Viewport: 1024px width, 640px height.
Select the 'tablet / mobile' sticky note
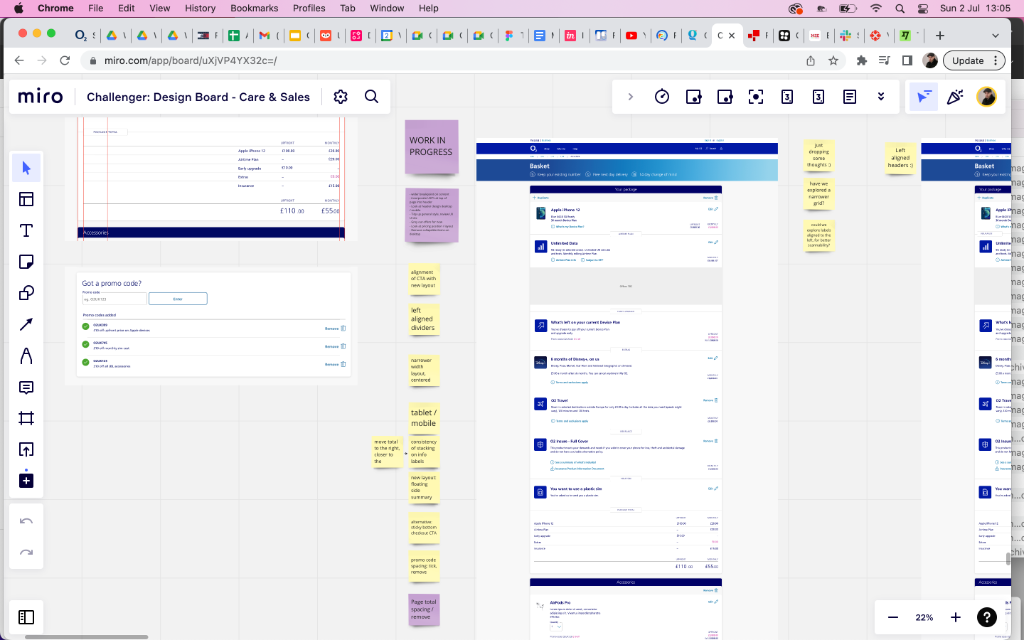[x=423, y=418]
